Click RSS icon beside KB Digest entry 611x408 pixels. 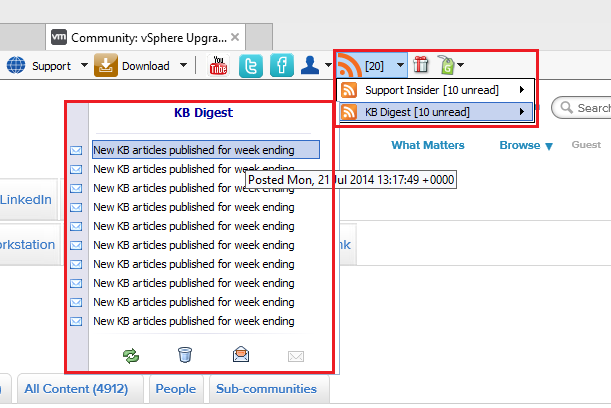point(349,112)
